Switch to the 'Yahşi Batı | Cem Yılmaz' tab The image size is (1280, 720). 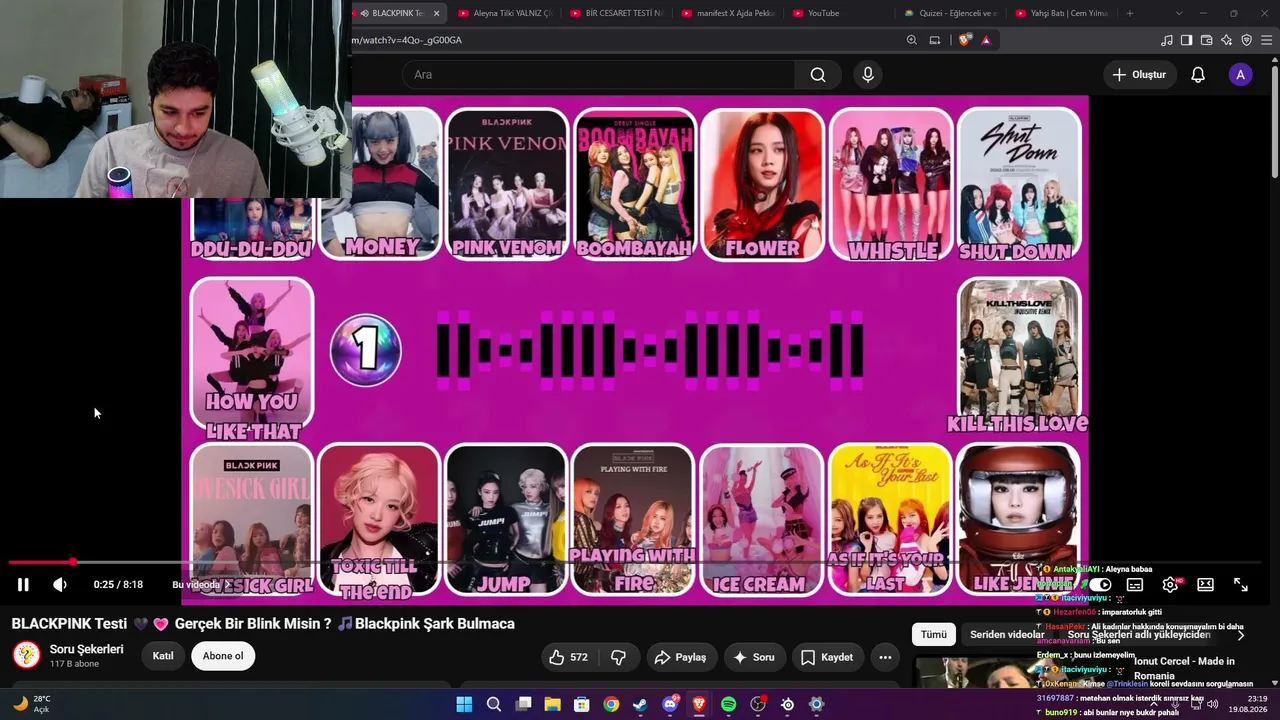pyautogui.click(x=1061, y=13)
